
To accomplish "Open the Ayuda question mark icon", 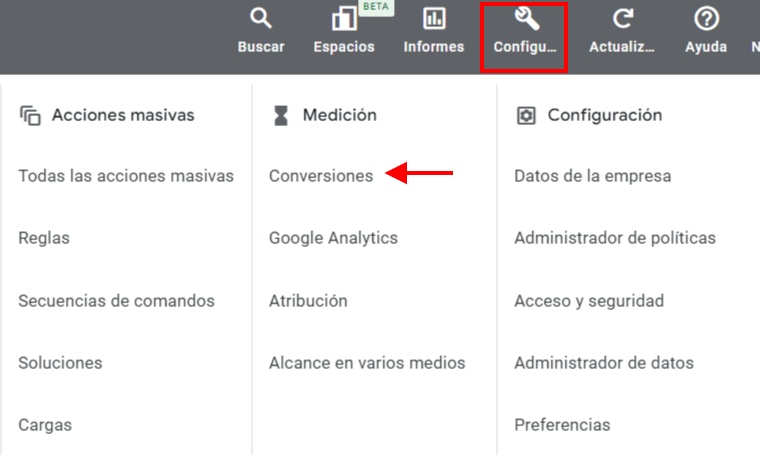I will tap(706, 19).
